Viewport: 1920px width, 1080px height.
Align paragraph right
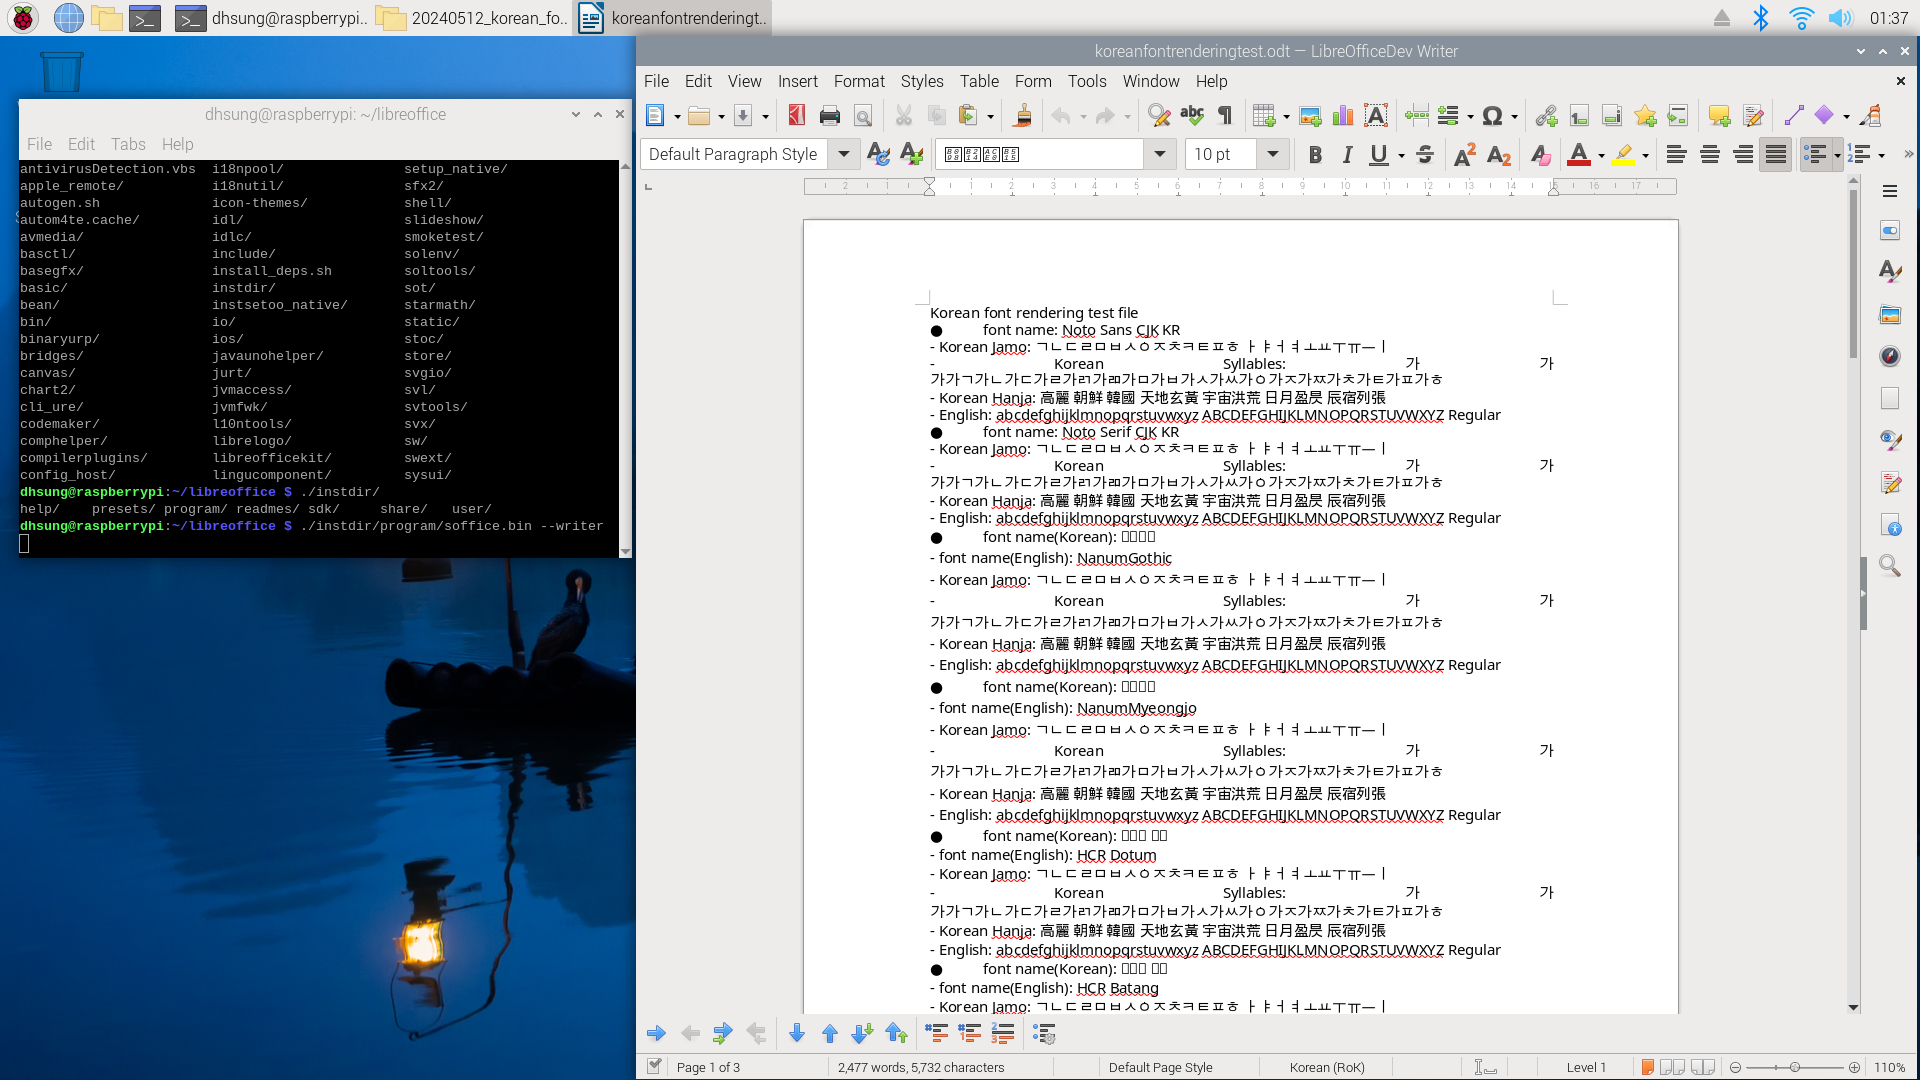coord(1742,154)
